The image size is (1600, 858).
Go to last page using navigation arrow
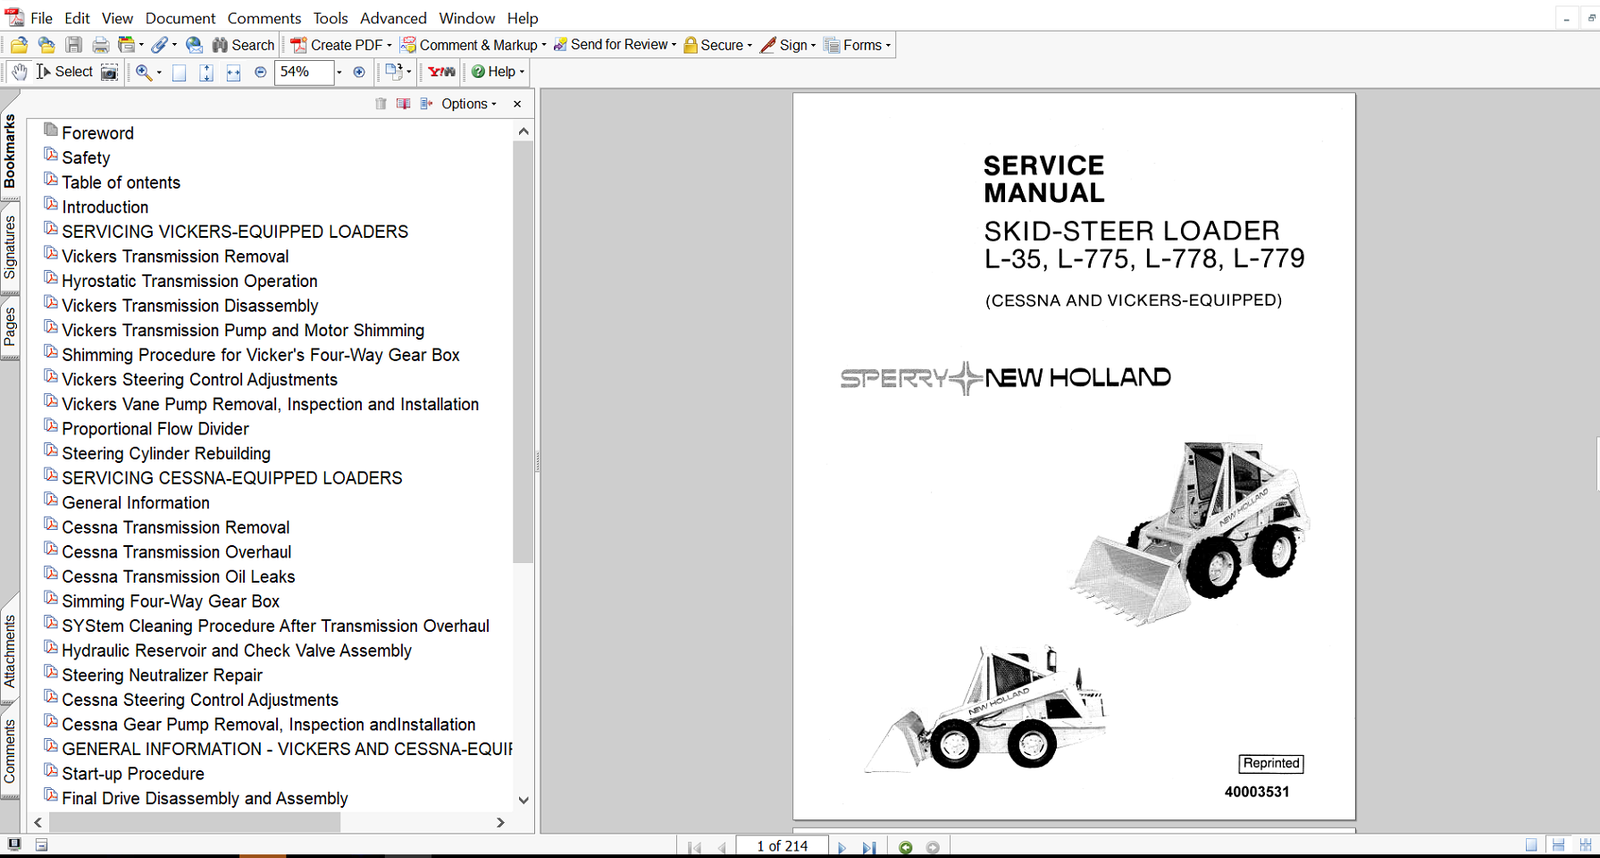point(869,847)
